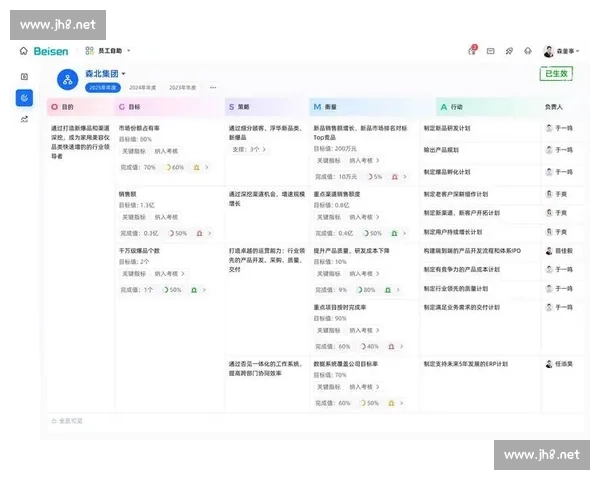Expand chevron after 完成值: 0.4亿 bell
600x480 pixels.
pos(404,233)
